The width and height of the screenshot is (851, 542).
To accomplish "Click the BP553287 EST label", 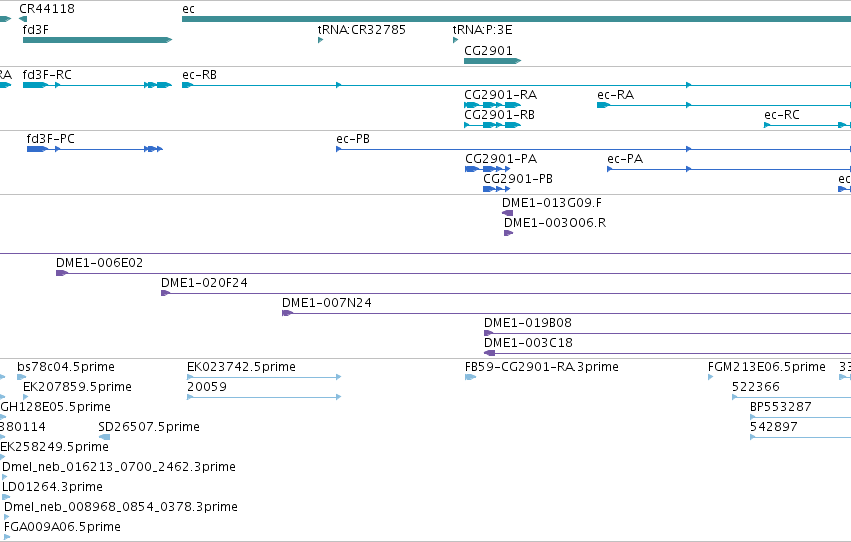I will pyautogui.click(x=780, y=407).
